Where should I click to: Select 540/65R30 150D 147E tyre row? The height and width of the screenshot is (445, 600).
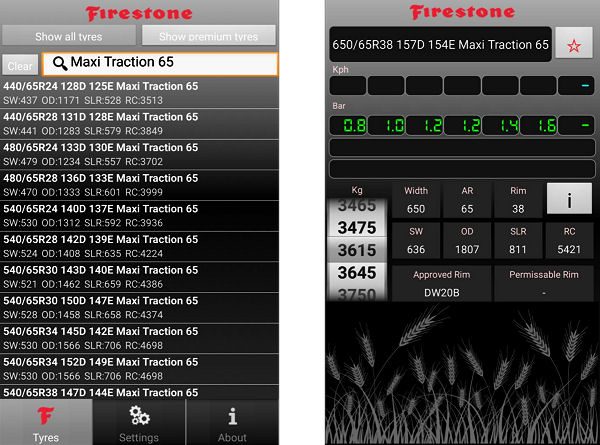[139, 308]
